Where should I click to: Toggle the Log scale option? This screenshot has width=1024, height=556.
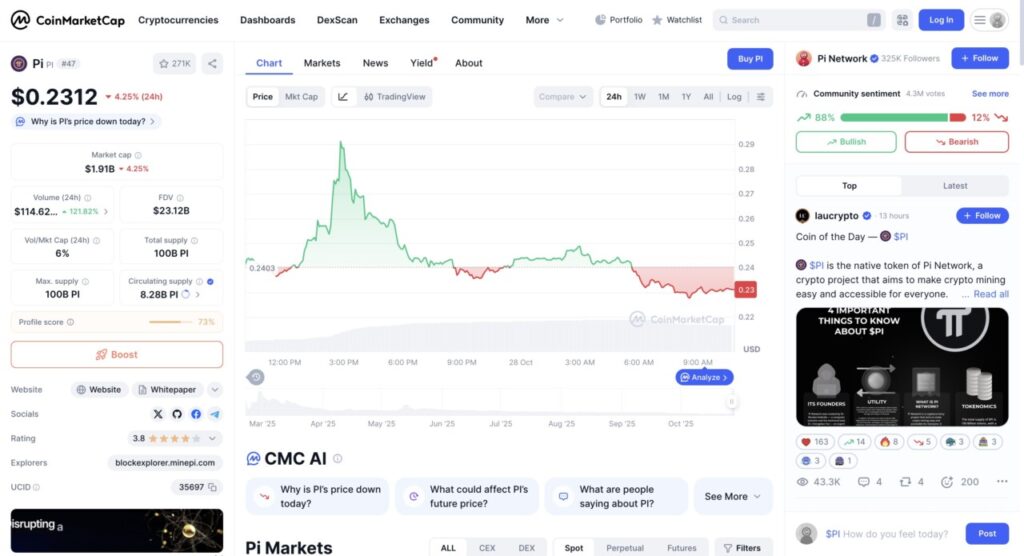(x=734, y=97)
